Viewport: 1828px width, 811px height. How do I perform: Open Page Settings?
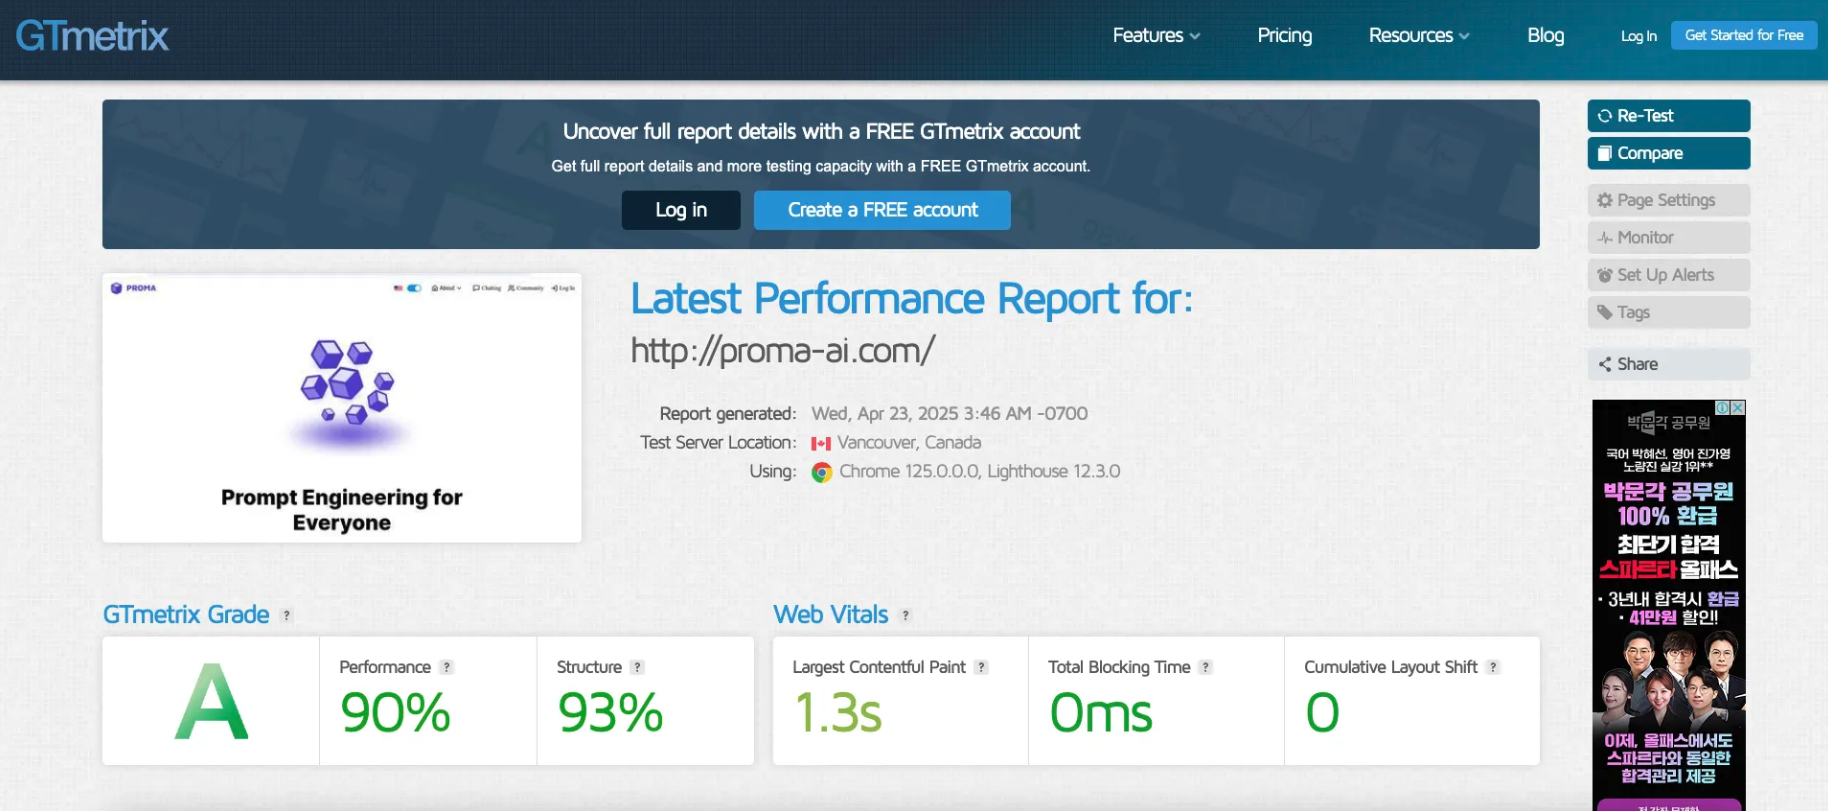click(x=1668, y=200)
